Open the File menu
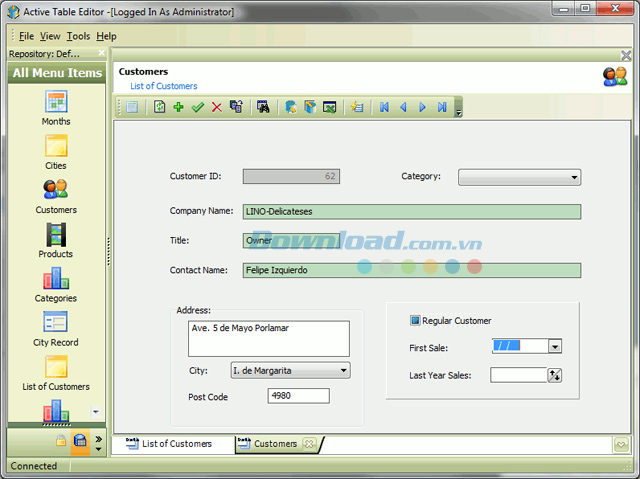This screenshot has width=640, height=479. coord(26,36)
